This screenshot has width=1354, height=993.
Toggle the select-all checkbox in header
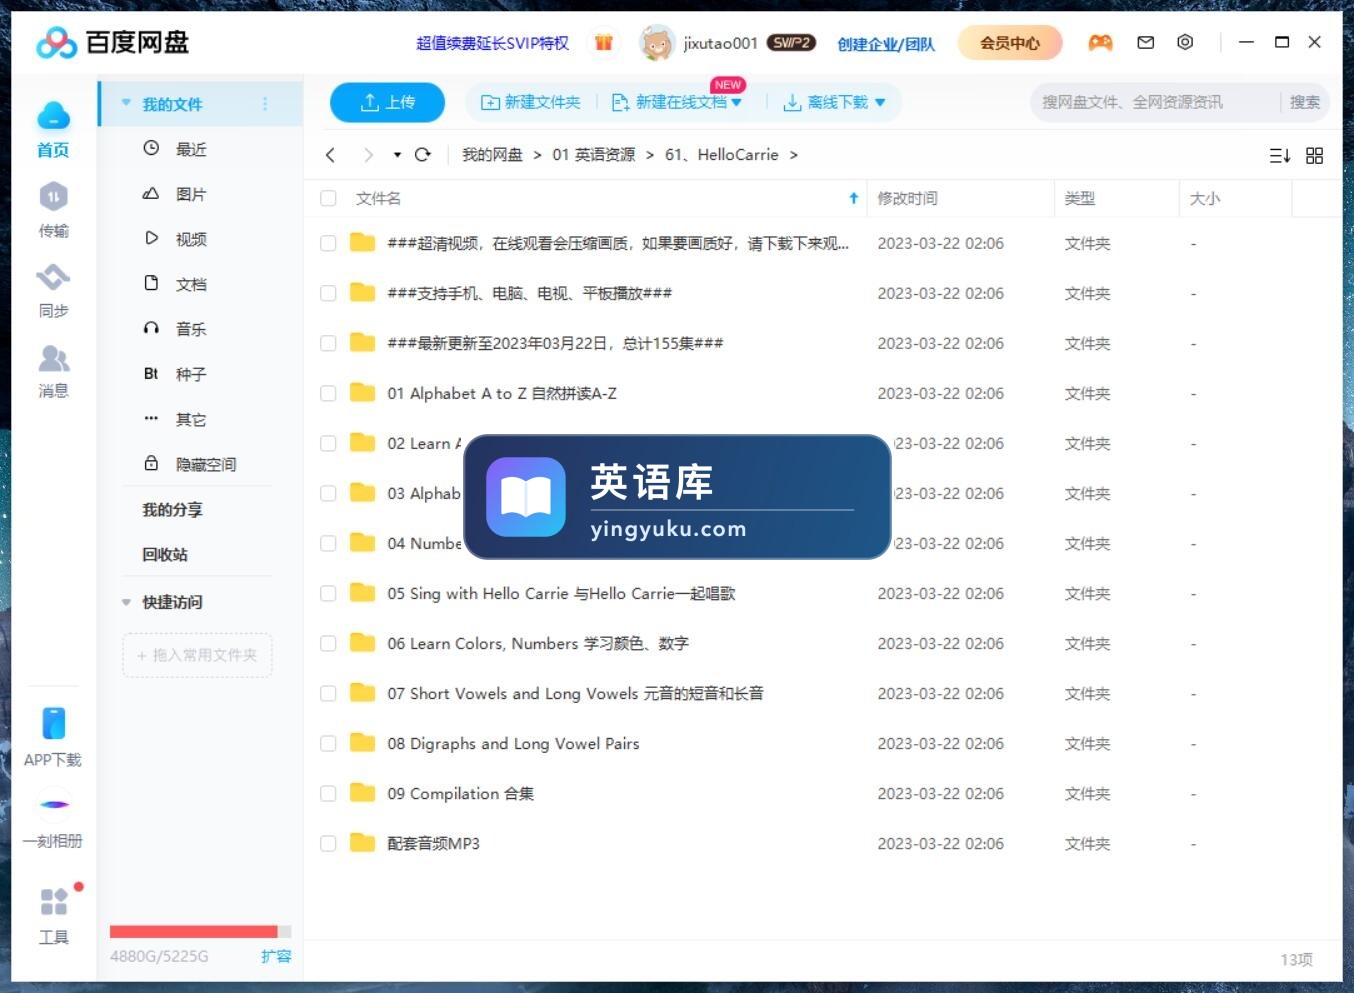click(x=328, y=198)
